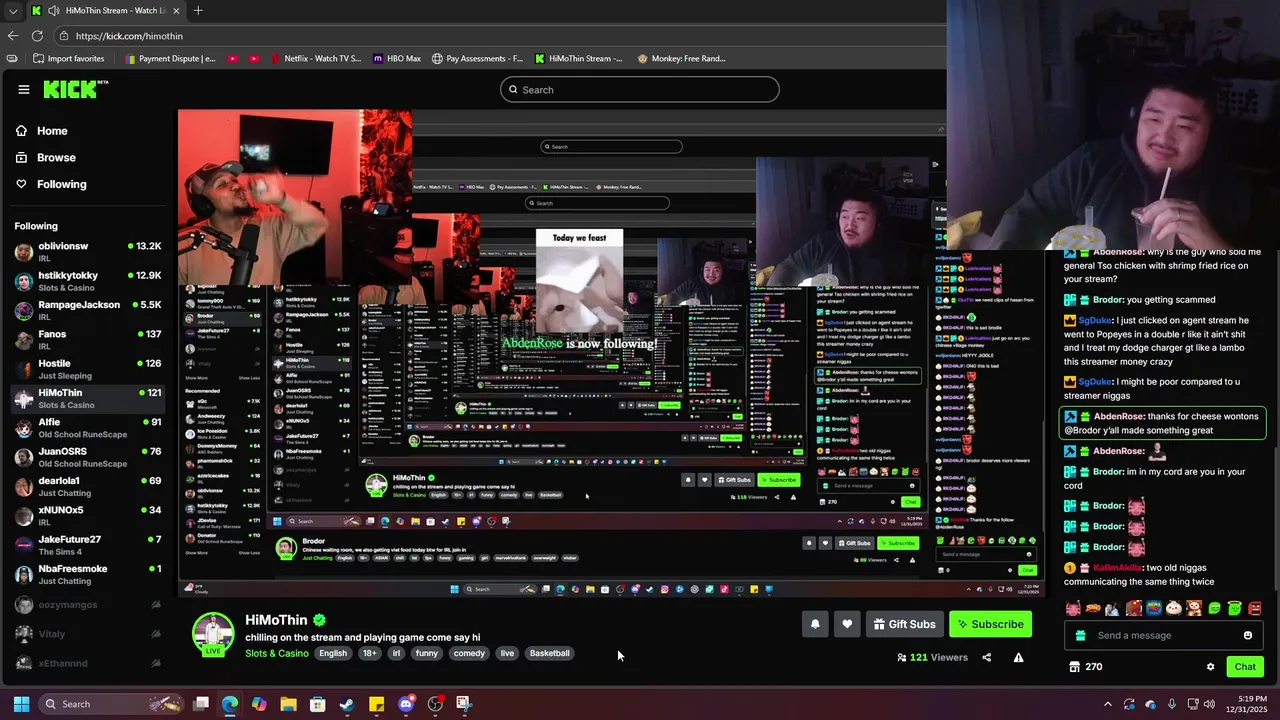Viewport: 1280px width, 720px height.
Task: Click the English tag
Action: [333, 653]
